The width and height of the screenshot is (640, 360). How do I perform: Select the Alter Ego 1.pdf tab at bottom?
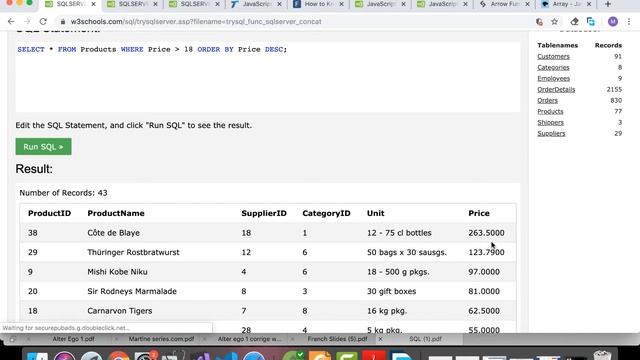click(x=73, y=339)
